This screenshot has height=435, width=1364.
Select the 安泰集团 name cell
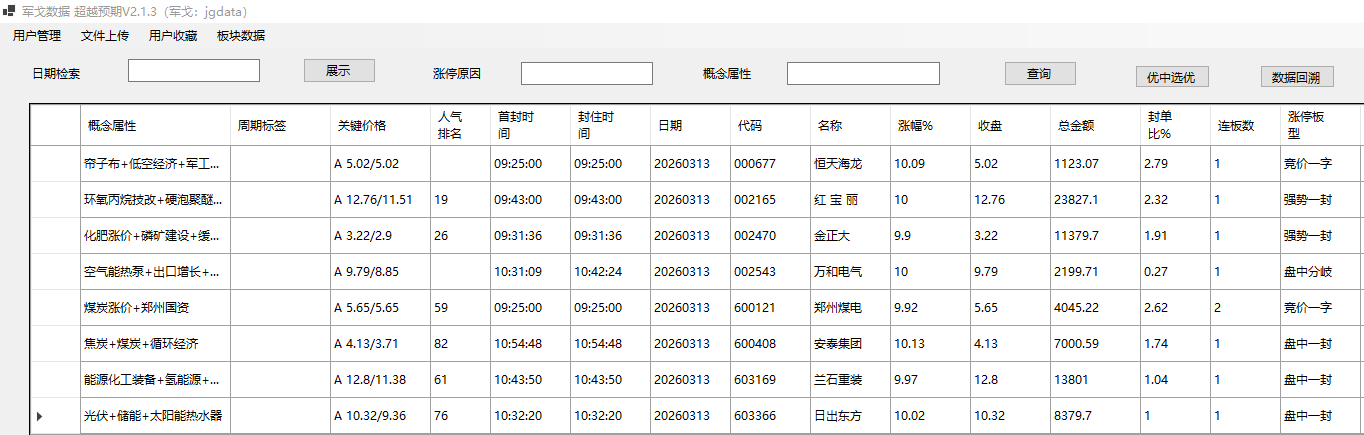[x=850, y=344]
